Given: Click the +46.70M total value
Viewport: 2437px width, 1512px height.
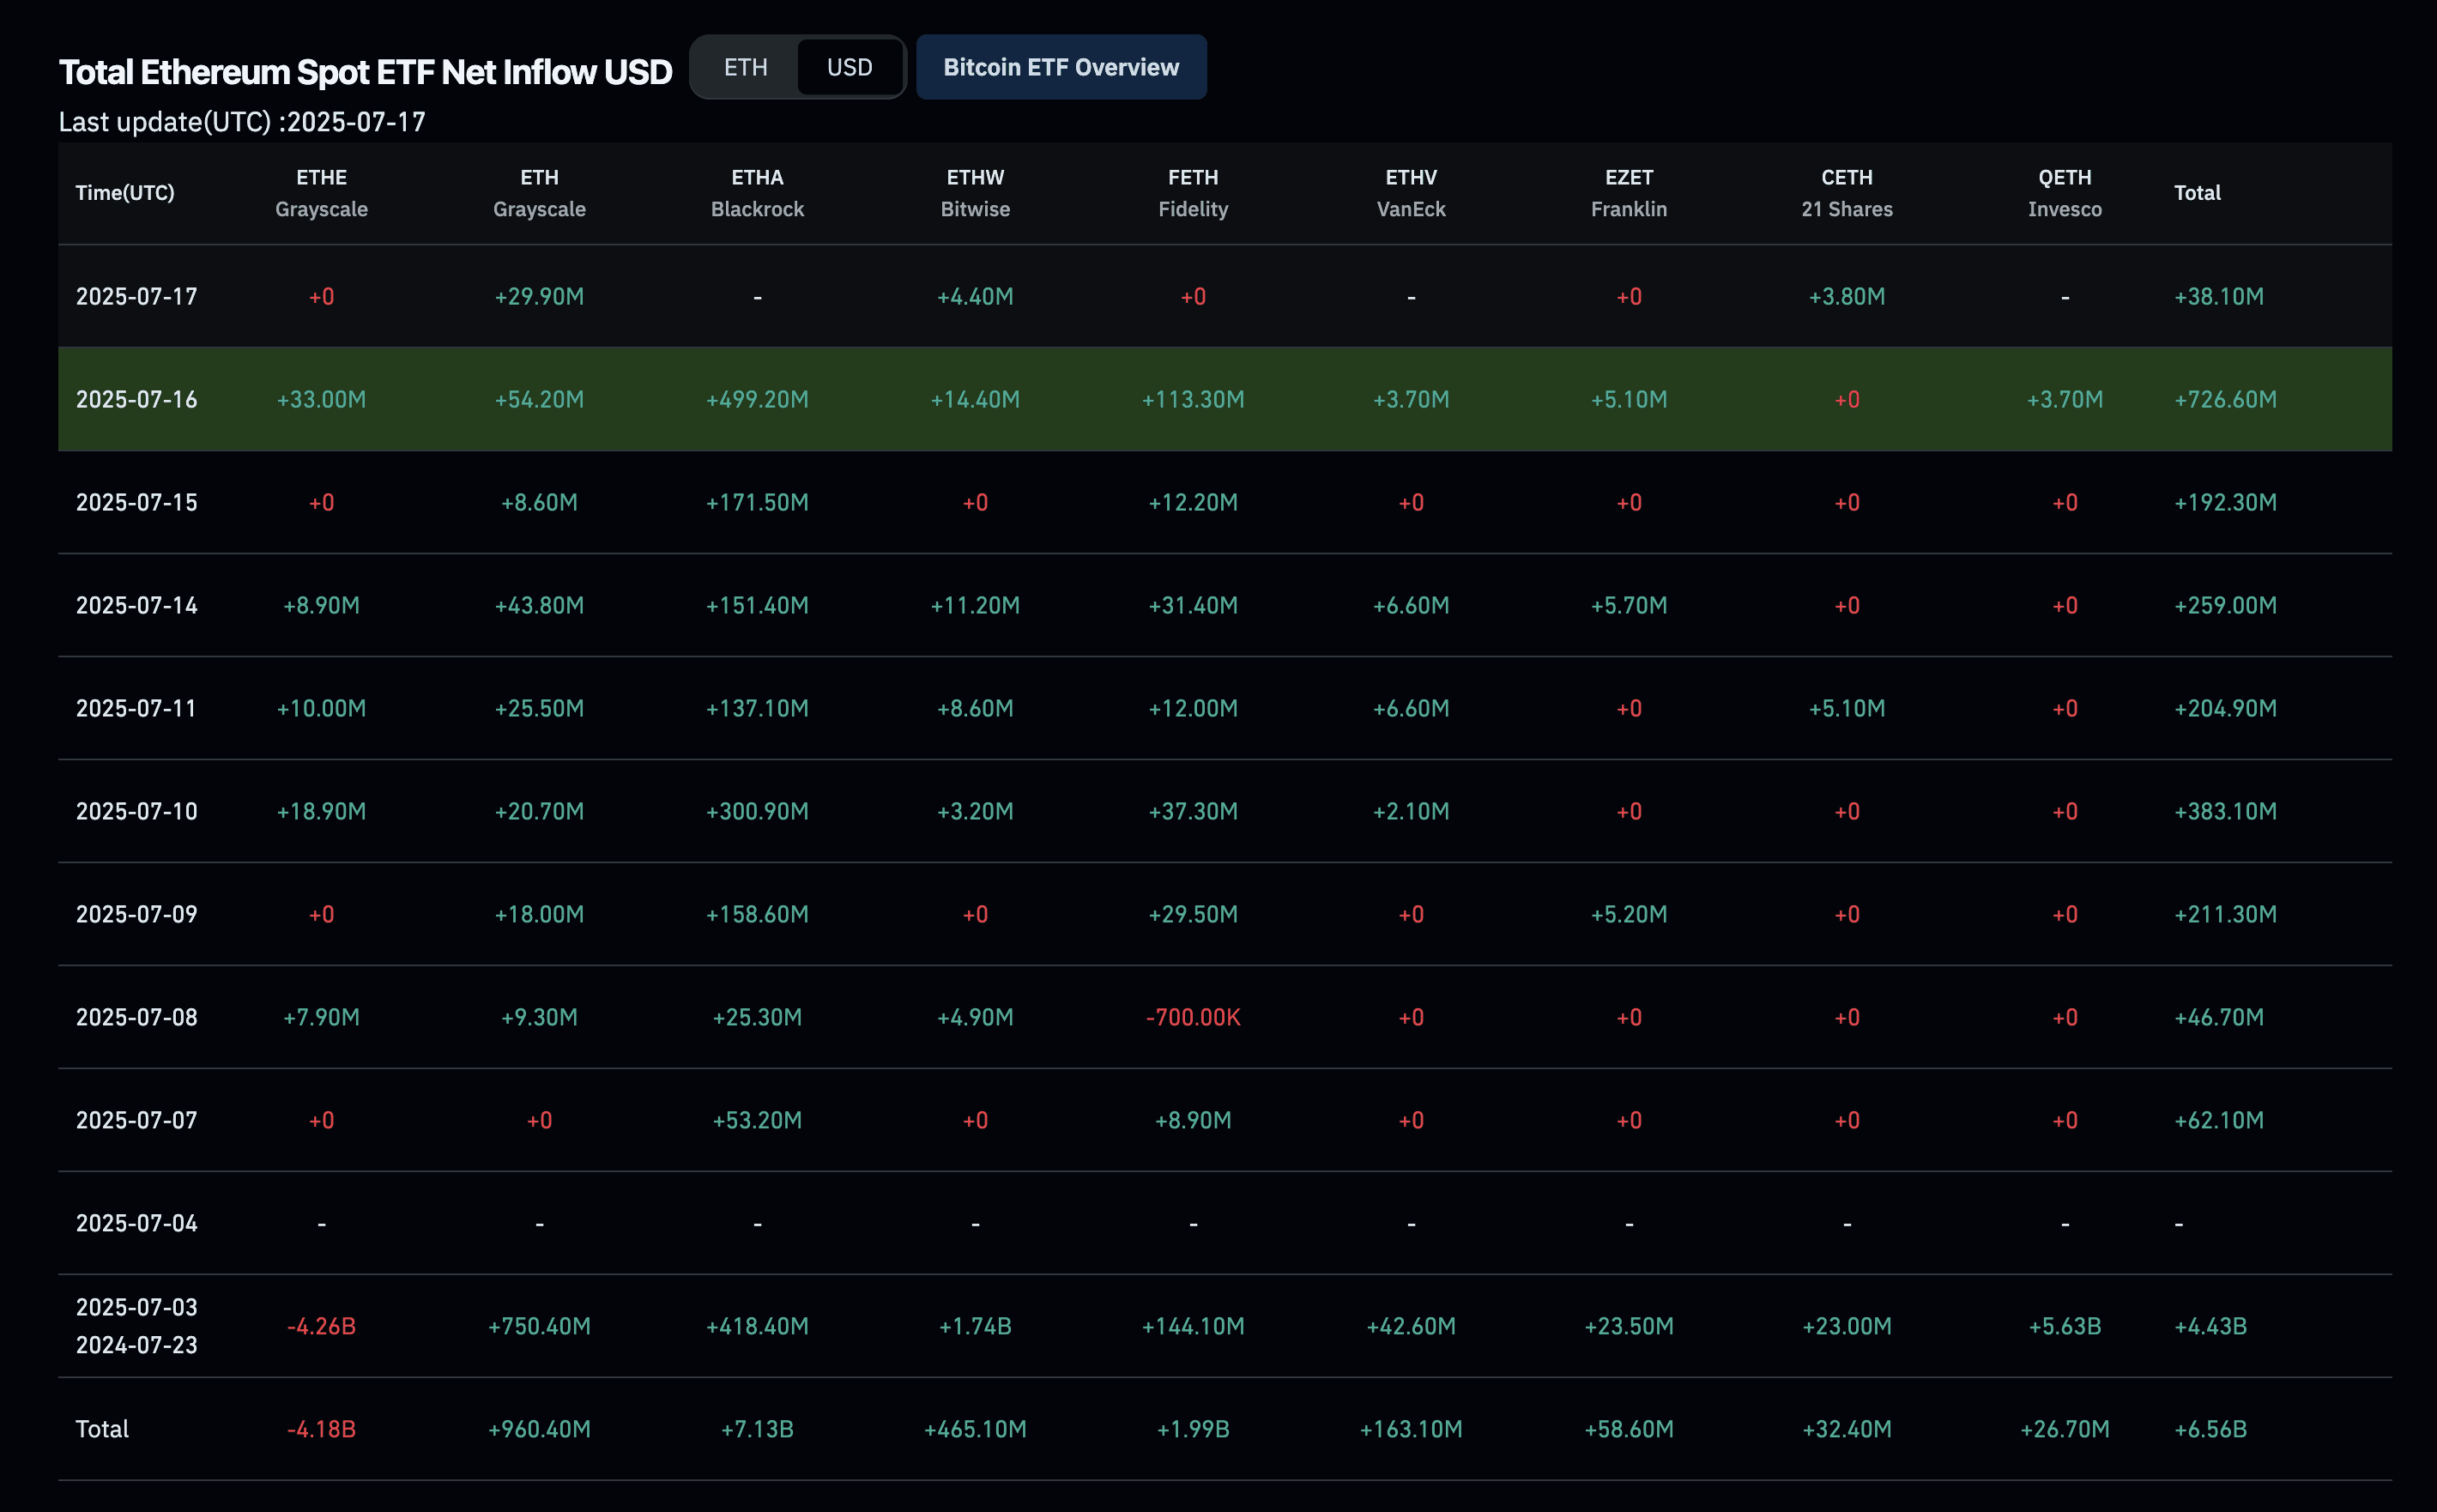Looking at the screenshot, I should tap(2219, 1018).
